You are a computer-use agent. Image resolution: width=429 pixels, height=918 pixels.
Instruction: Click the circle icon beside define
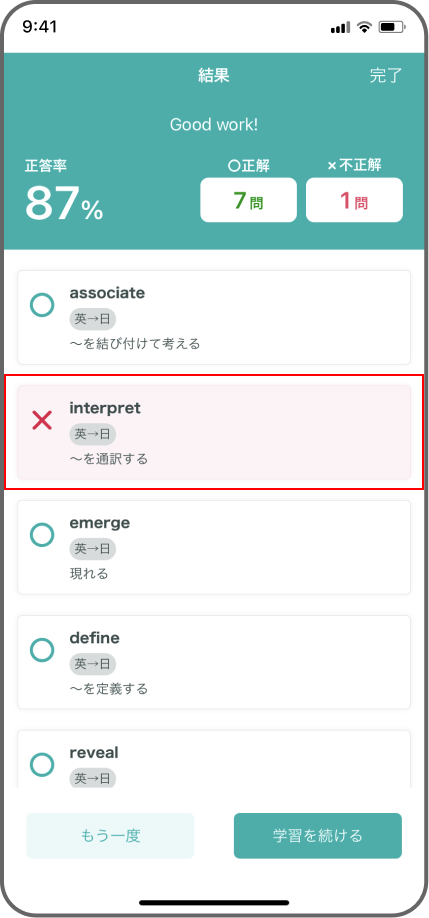tap(42, 649)
